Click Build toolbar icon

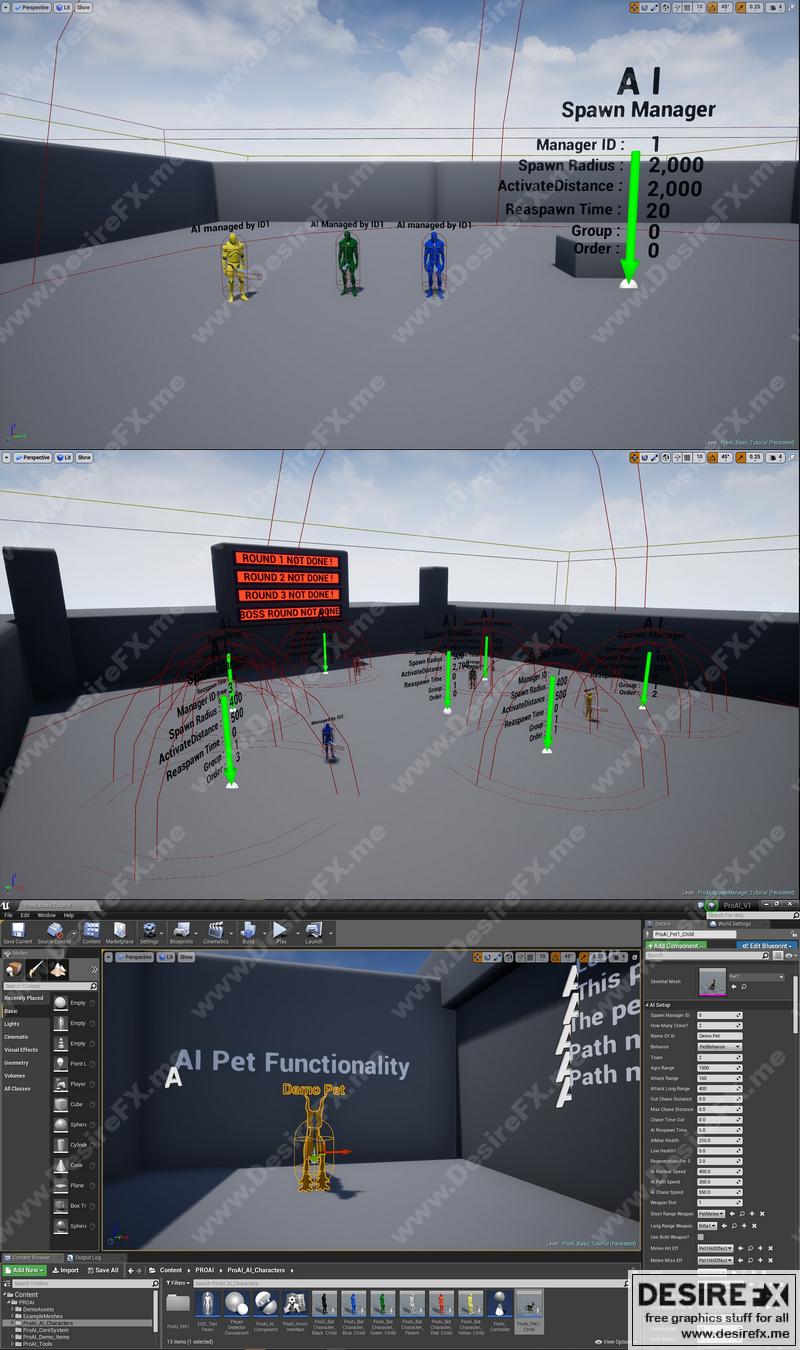click(248, 932)
